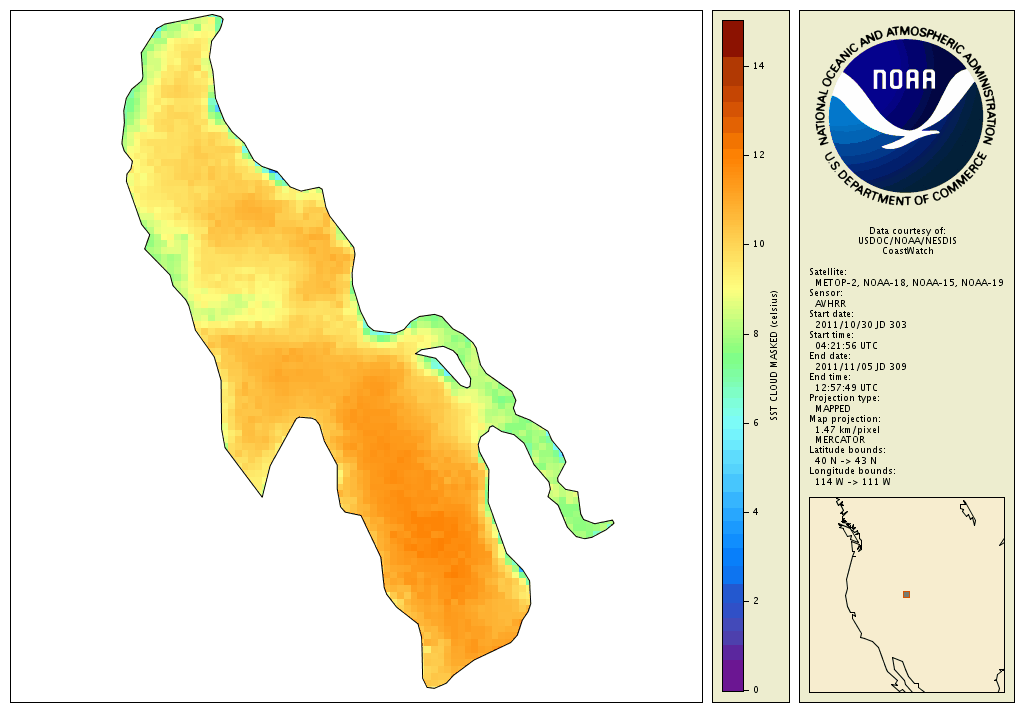The image size is (1024, 712).
Task: Click the 'End date:' label
Action: pyautogui.click(x=829, y=356)
